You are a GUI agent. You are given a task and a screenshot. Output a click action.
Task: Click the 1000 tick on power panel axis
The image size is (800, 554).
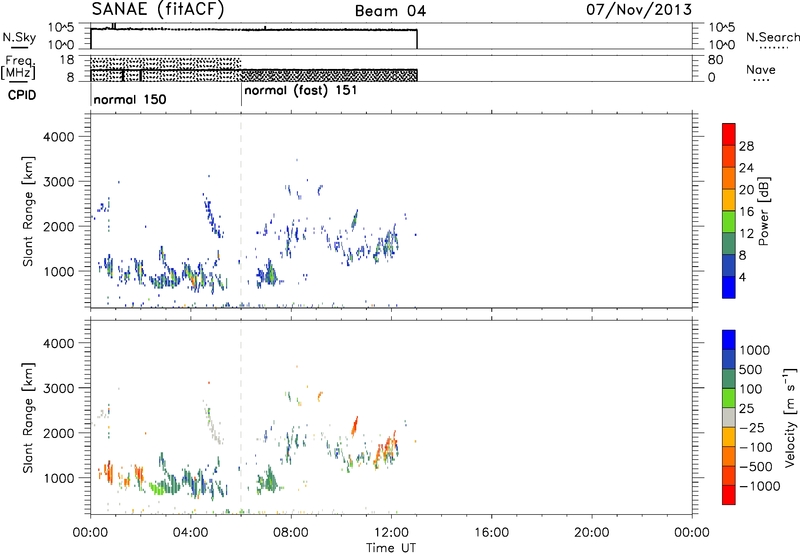click(x=58, y=271)
